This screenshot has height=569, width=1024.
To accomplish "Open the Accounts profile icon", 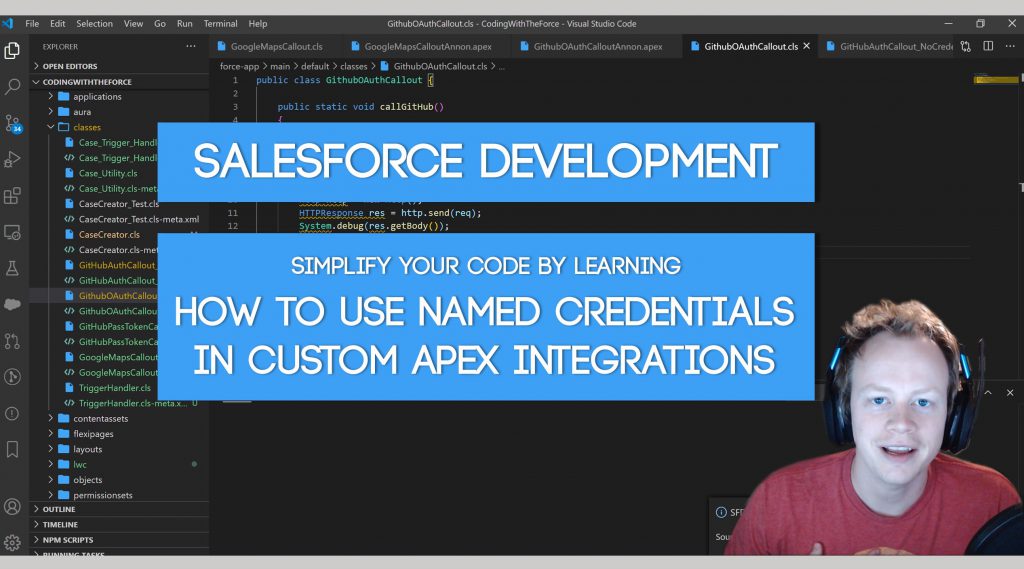I will [x=12, y=506].
